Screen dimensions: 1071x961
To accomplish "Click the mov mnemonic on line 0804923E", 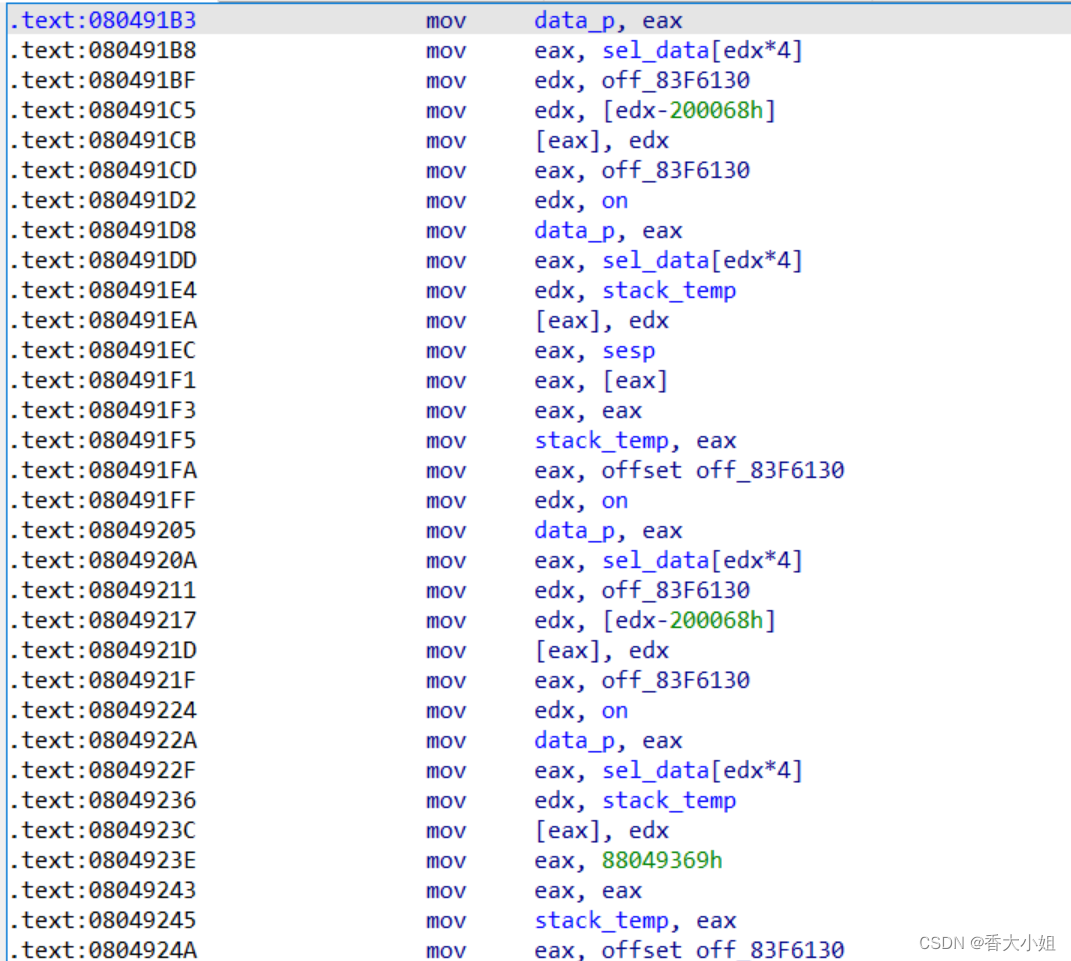I will pyautogui.click(x=446, y=861).
